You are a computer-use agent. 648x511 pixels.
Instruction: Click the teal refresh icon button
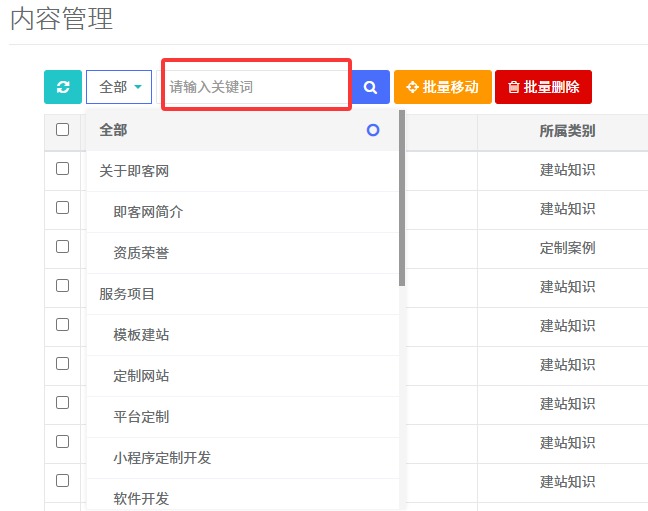click(63, 87)
